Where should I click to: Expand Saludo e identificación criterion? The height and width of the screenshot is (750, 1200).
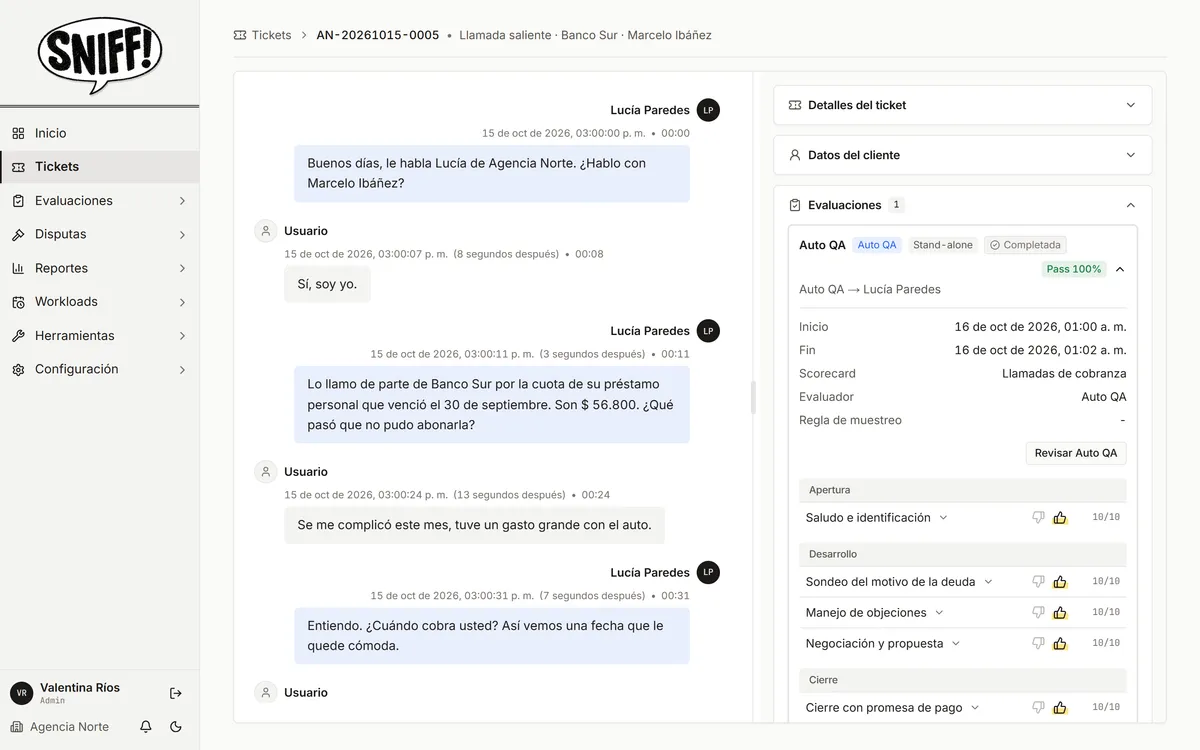[x=943, y=518]
